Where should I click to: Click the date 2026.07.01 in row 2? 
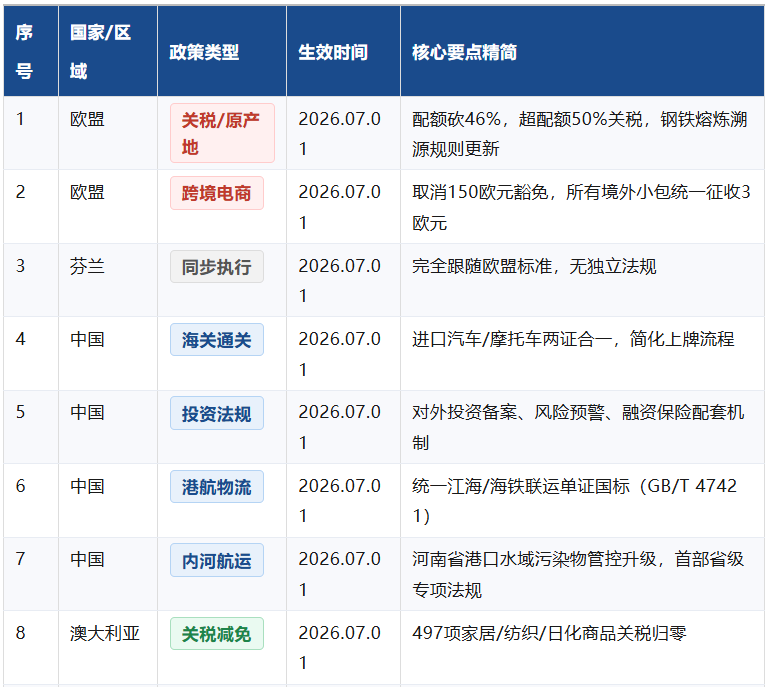(339, 207)
